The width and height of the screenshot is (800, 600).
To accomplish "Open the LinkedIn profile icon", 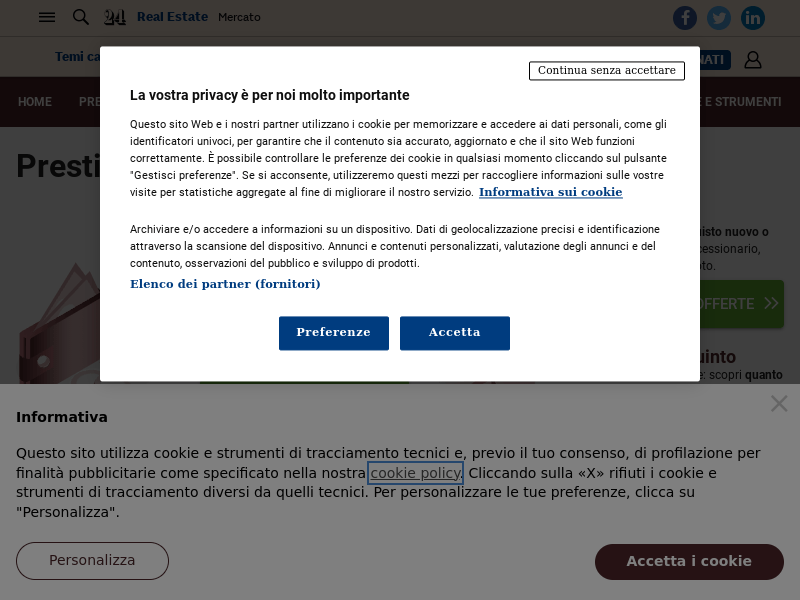I will [x=753, y=18].
